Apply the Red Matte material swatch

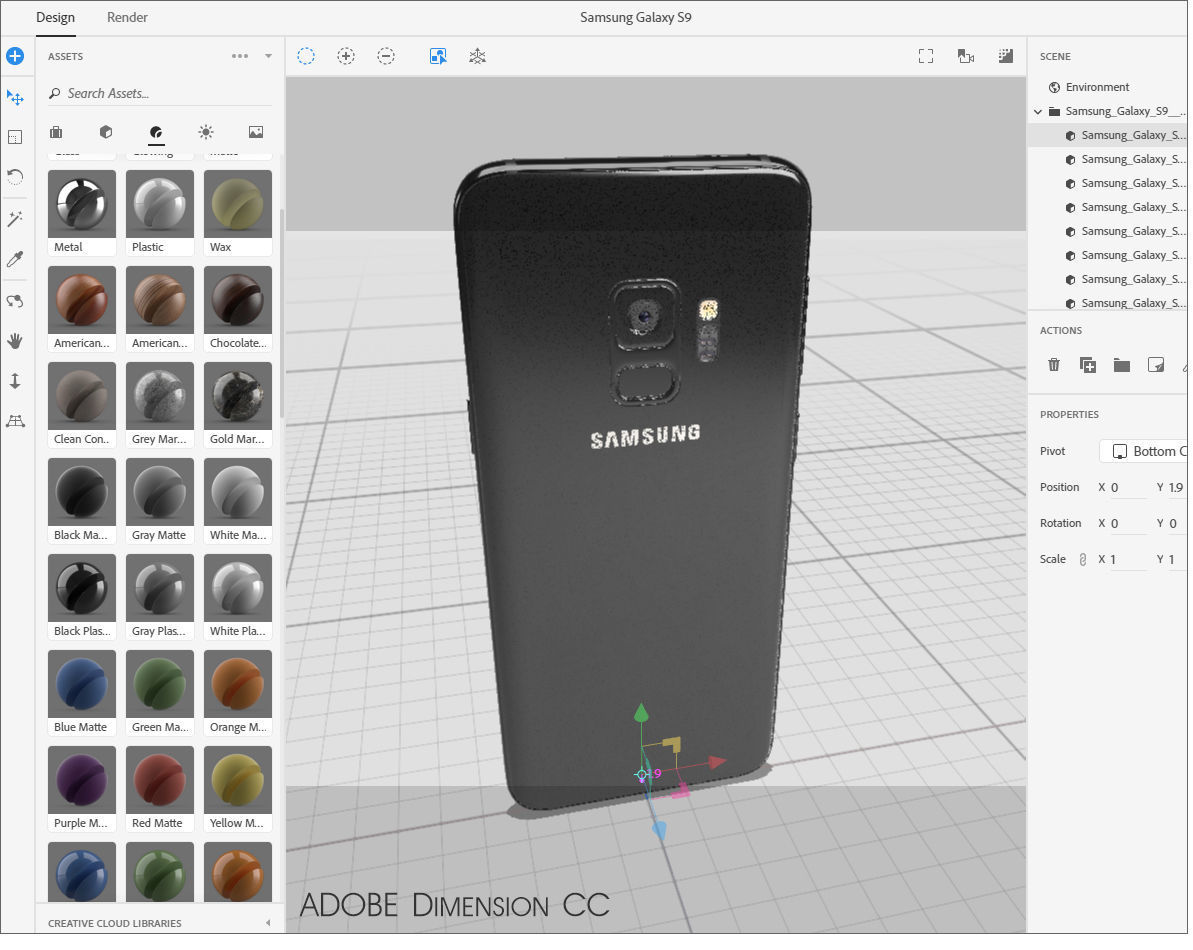tap(159, 788)
